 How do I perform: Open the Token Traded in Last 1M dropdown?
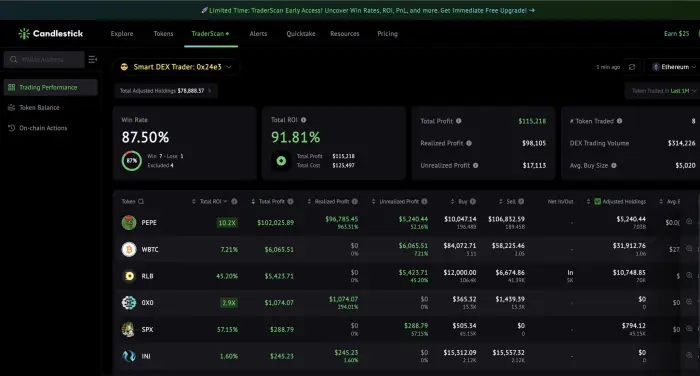point(664,91)
